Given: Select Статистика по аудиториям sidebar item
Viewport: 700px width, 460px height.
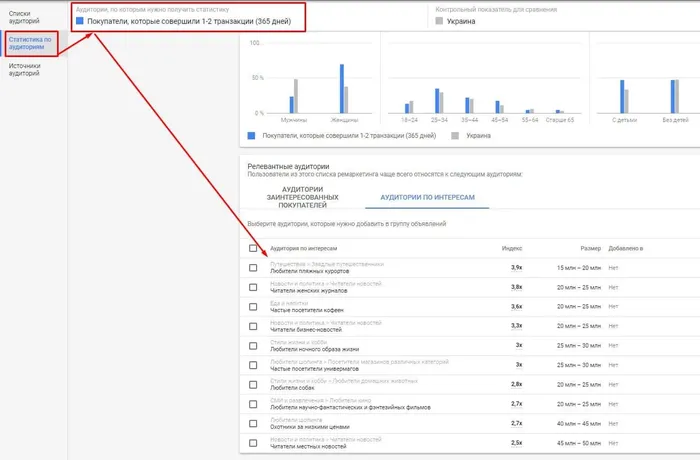Looking at the screenshot, I should (30, 43).
